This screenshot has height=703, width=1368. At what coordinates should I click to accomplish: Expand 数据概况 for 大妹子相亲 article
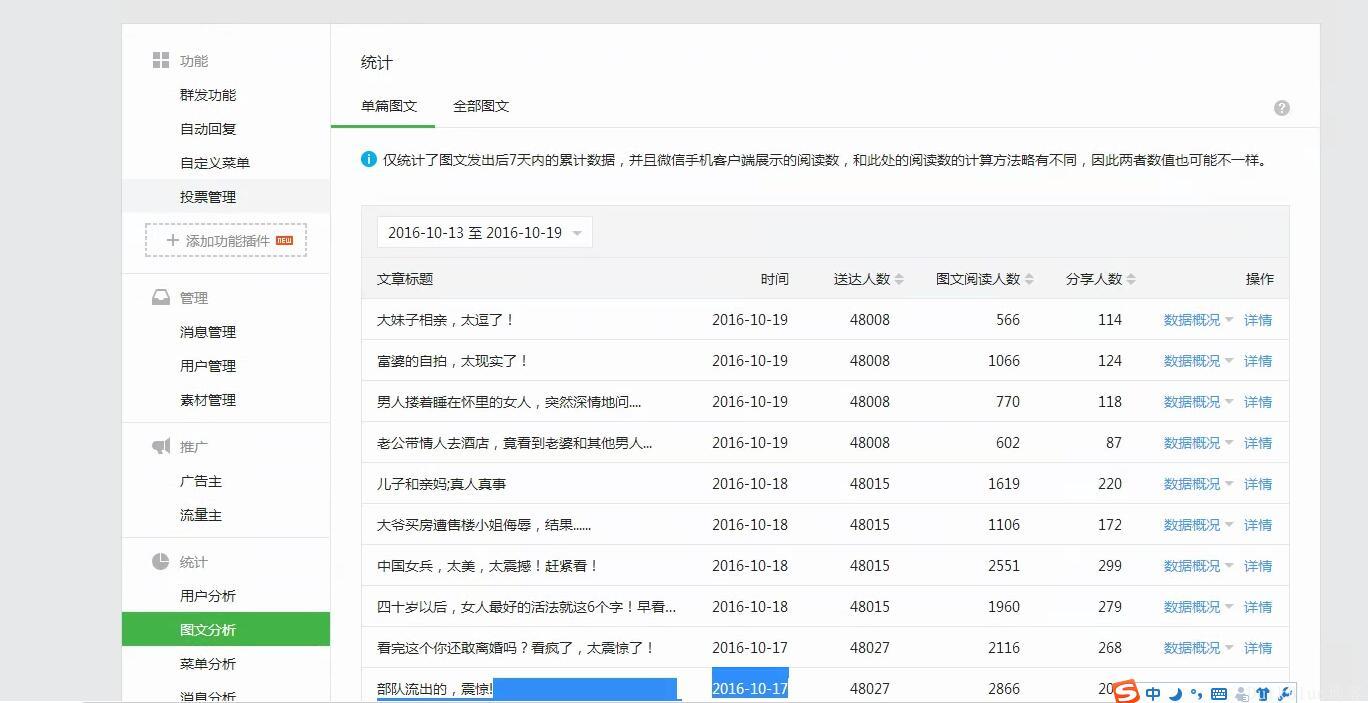click(1198, 320)
